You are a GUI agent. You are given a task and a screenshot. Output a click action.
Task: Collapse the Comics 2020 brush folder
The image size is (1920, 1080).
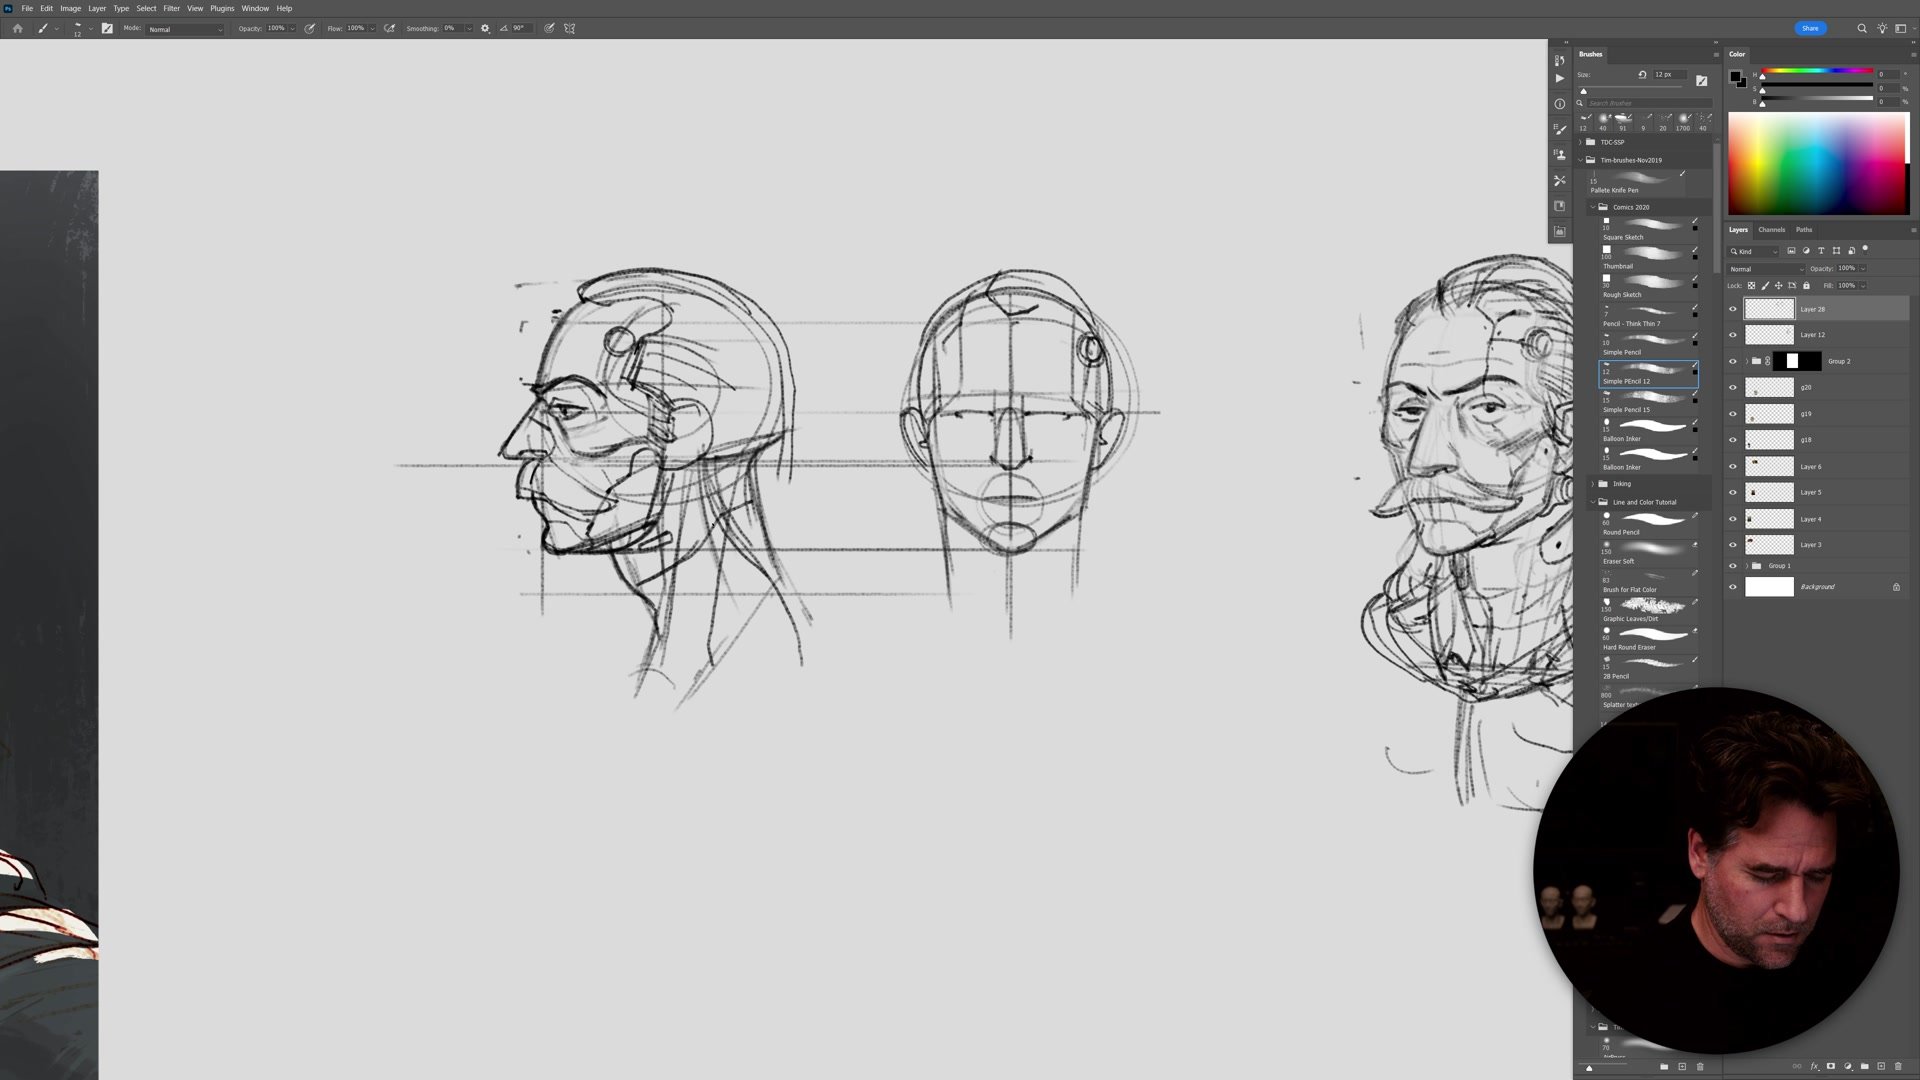pos(1593,207)
